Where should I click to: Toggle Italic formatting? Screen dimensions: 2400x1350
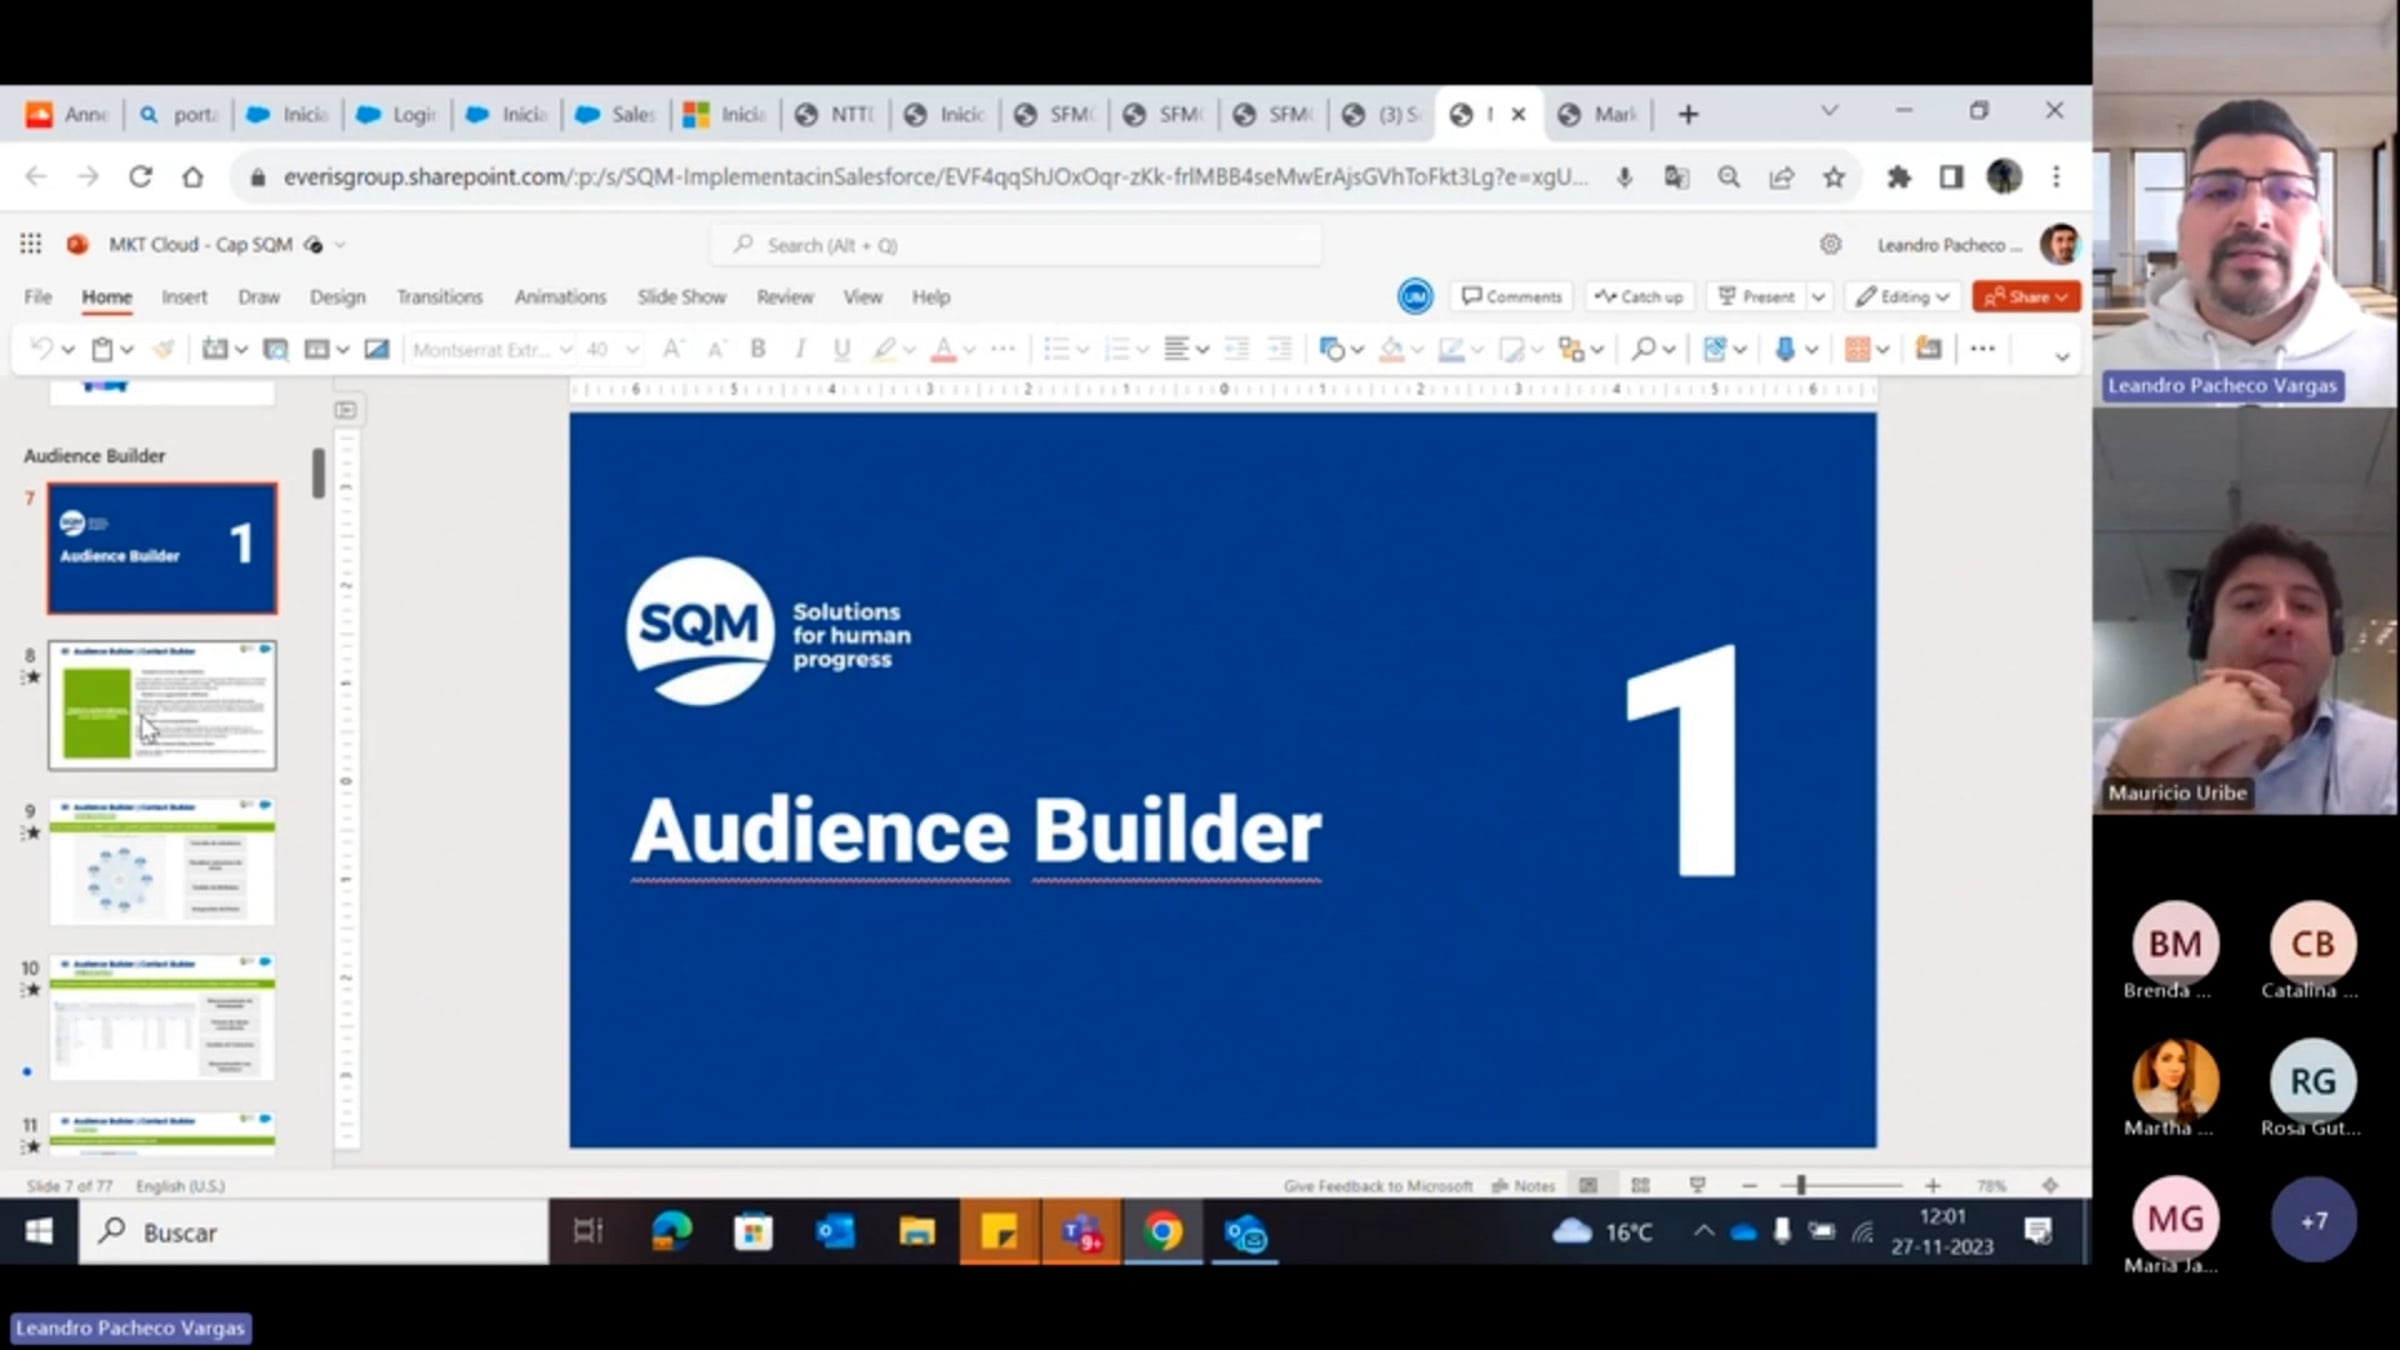point(800,349)
